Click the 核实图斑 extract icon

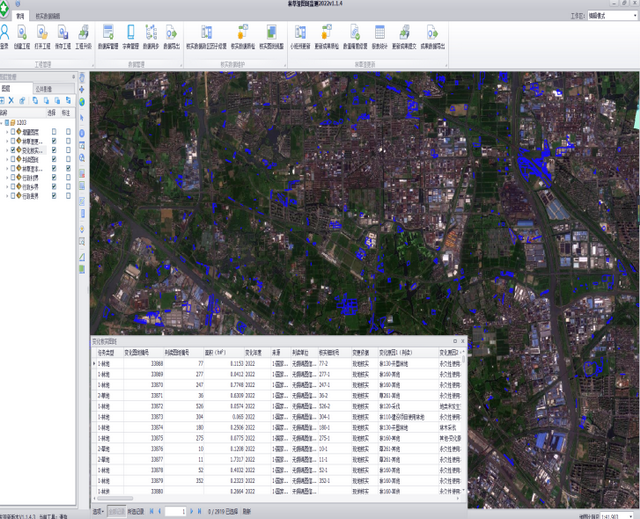(271, 32)
